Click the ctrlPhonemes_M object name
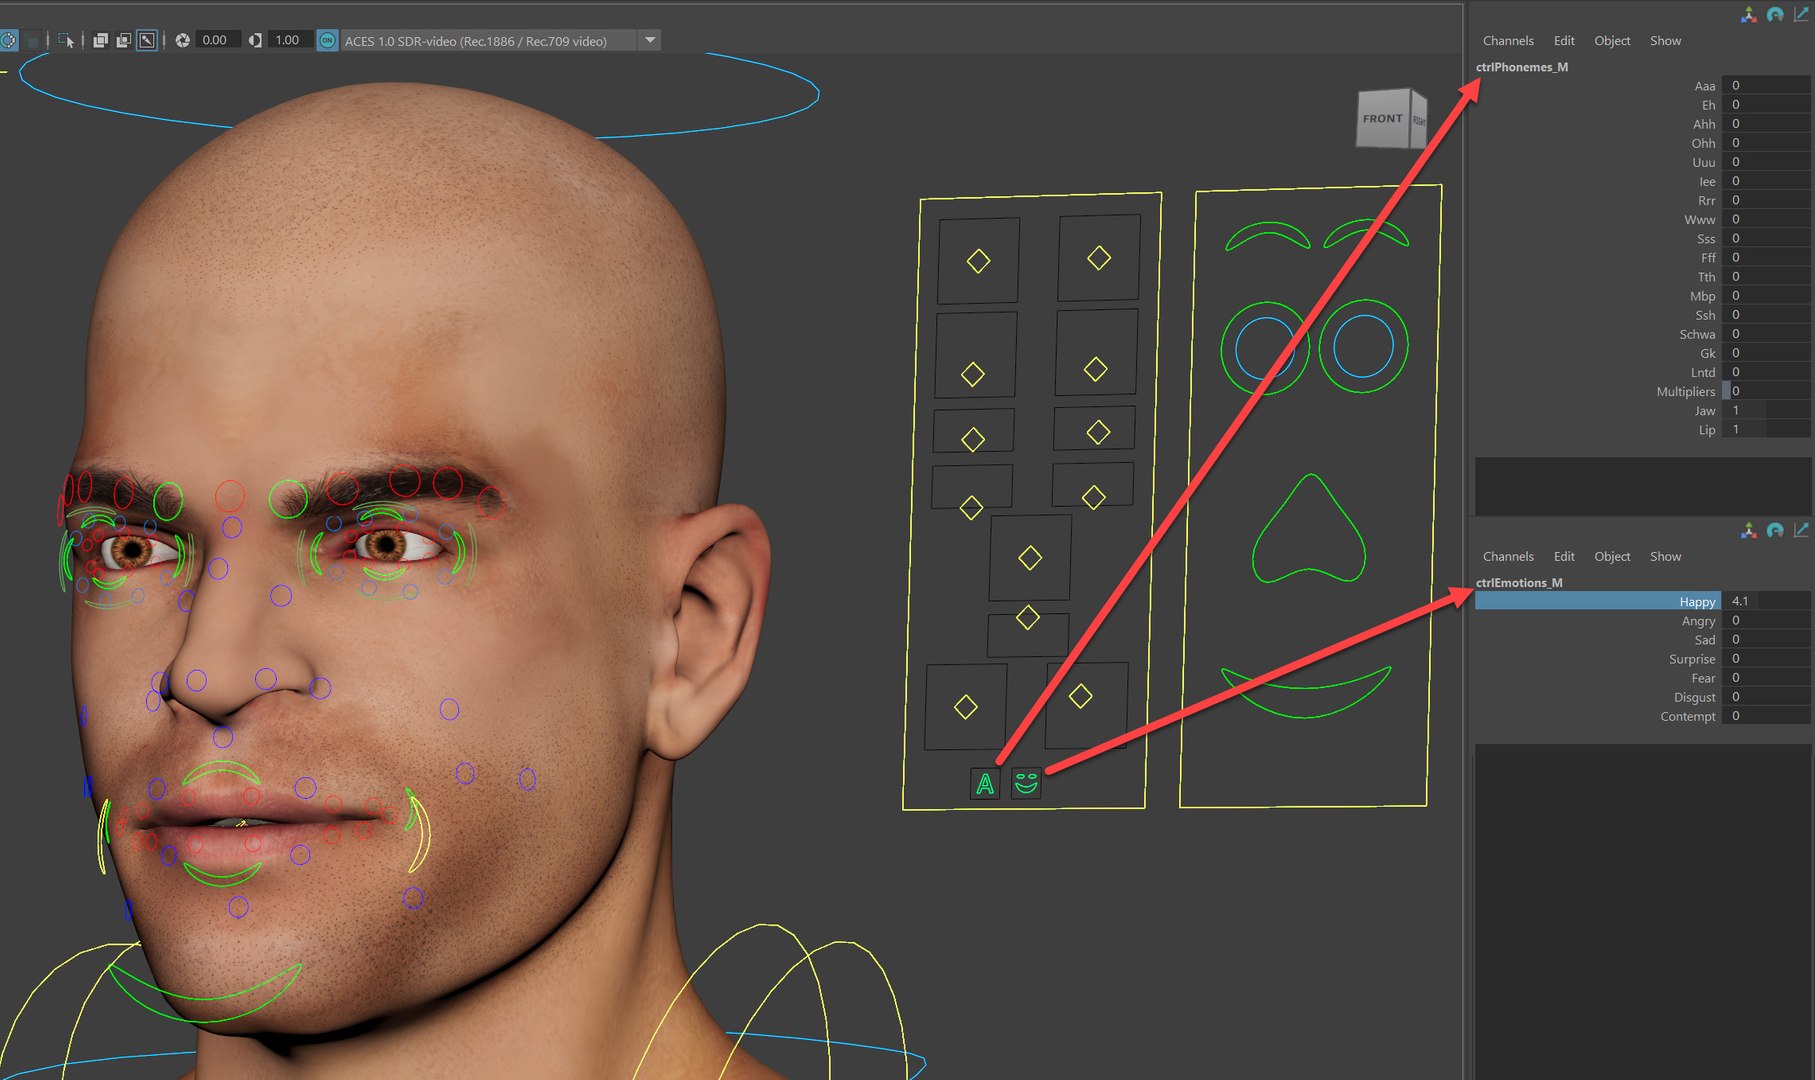1815x1080 pixels. 1521,67
